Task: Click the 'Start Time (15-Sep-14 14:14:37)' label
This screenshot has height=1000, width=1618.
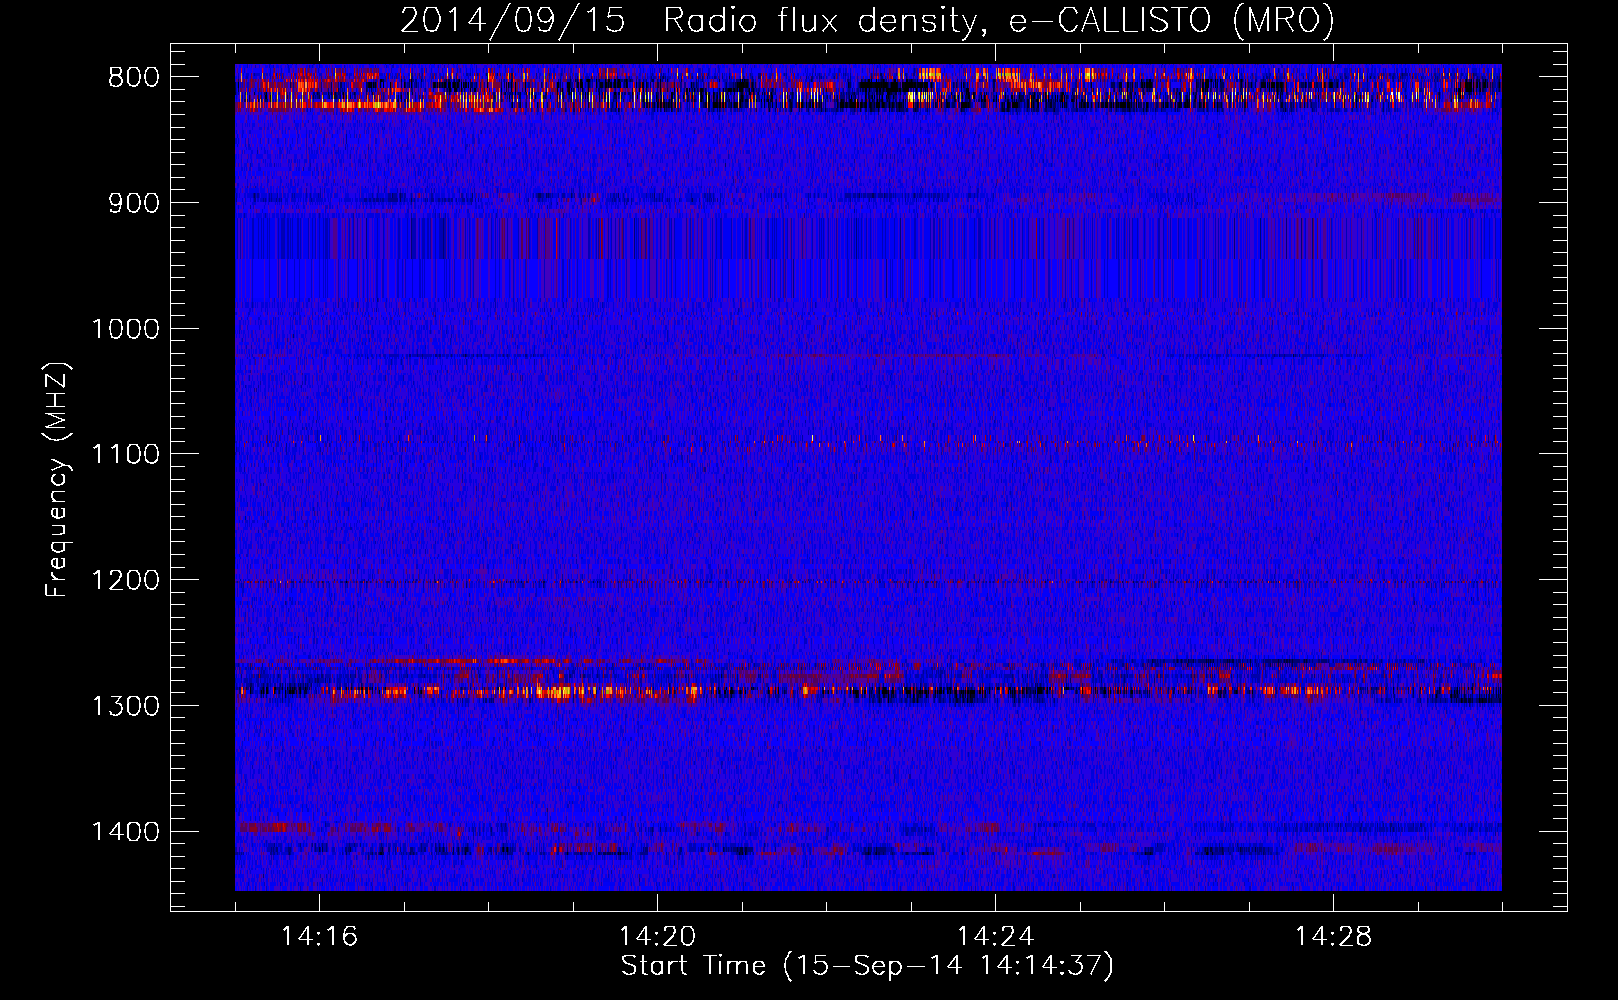Action: 867,966
